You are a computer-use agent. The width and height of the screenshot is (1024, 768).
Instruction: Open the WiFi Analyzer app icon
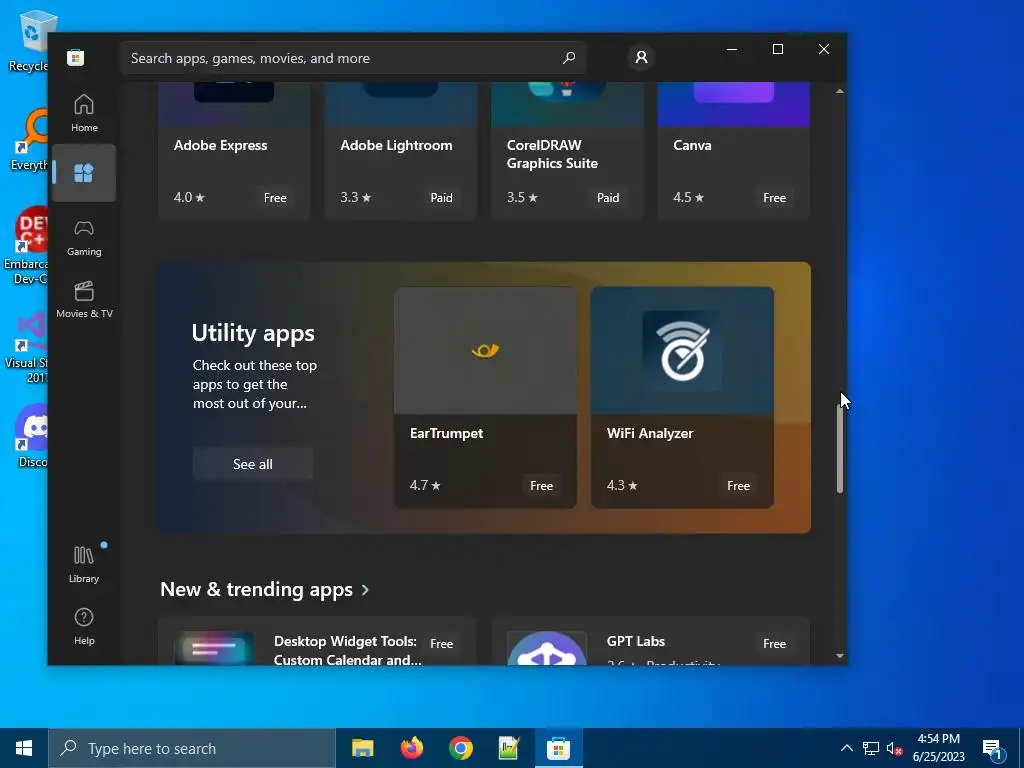click(682, 351)
